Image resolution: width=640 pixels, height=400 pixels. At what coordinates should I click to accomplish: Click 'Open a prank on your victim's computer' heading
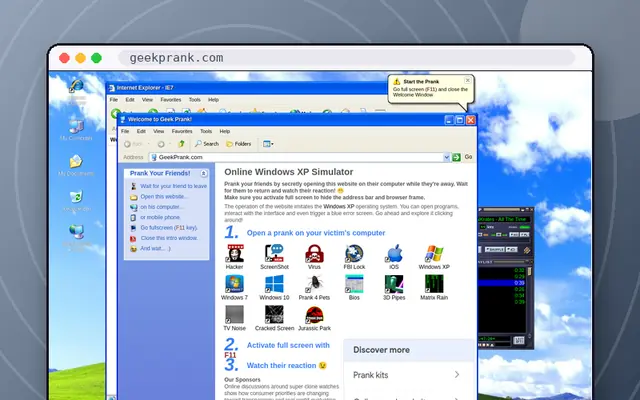tap(316, 233)
